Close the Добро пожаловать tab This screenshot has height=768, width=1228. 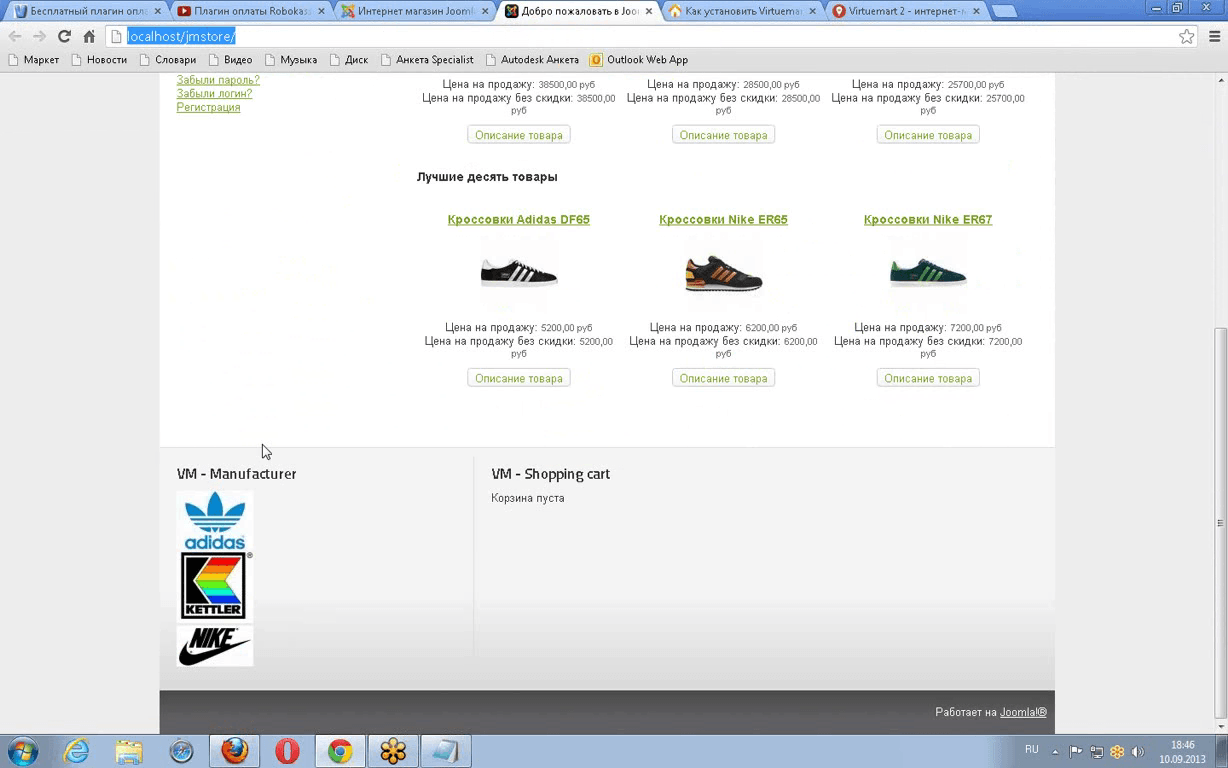pyautogui.click(x=648, y=12)
